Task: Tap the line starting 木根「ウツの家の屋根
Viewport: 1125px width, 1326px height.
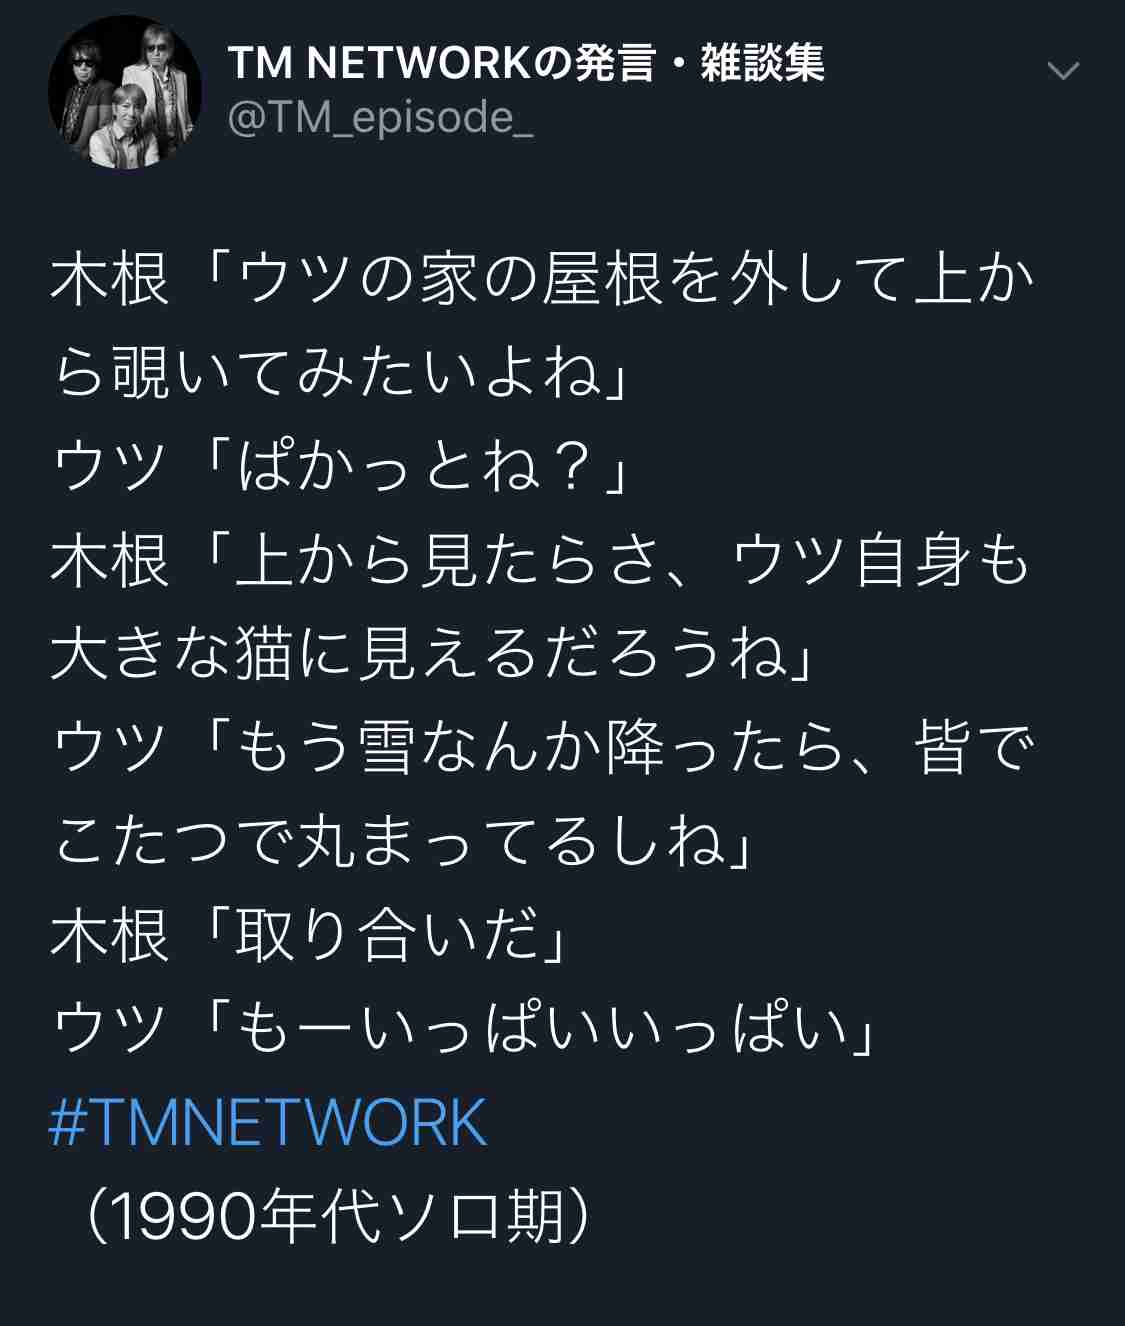Action: tap(541, 279)
